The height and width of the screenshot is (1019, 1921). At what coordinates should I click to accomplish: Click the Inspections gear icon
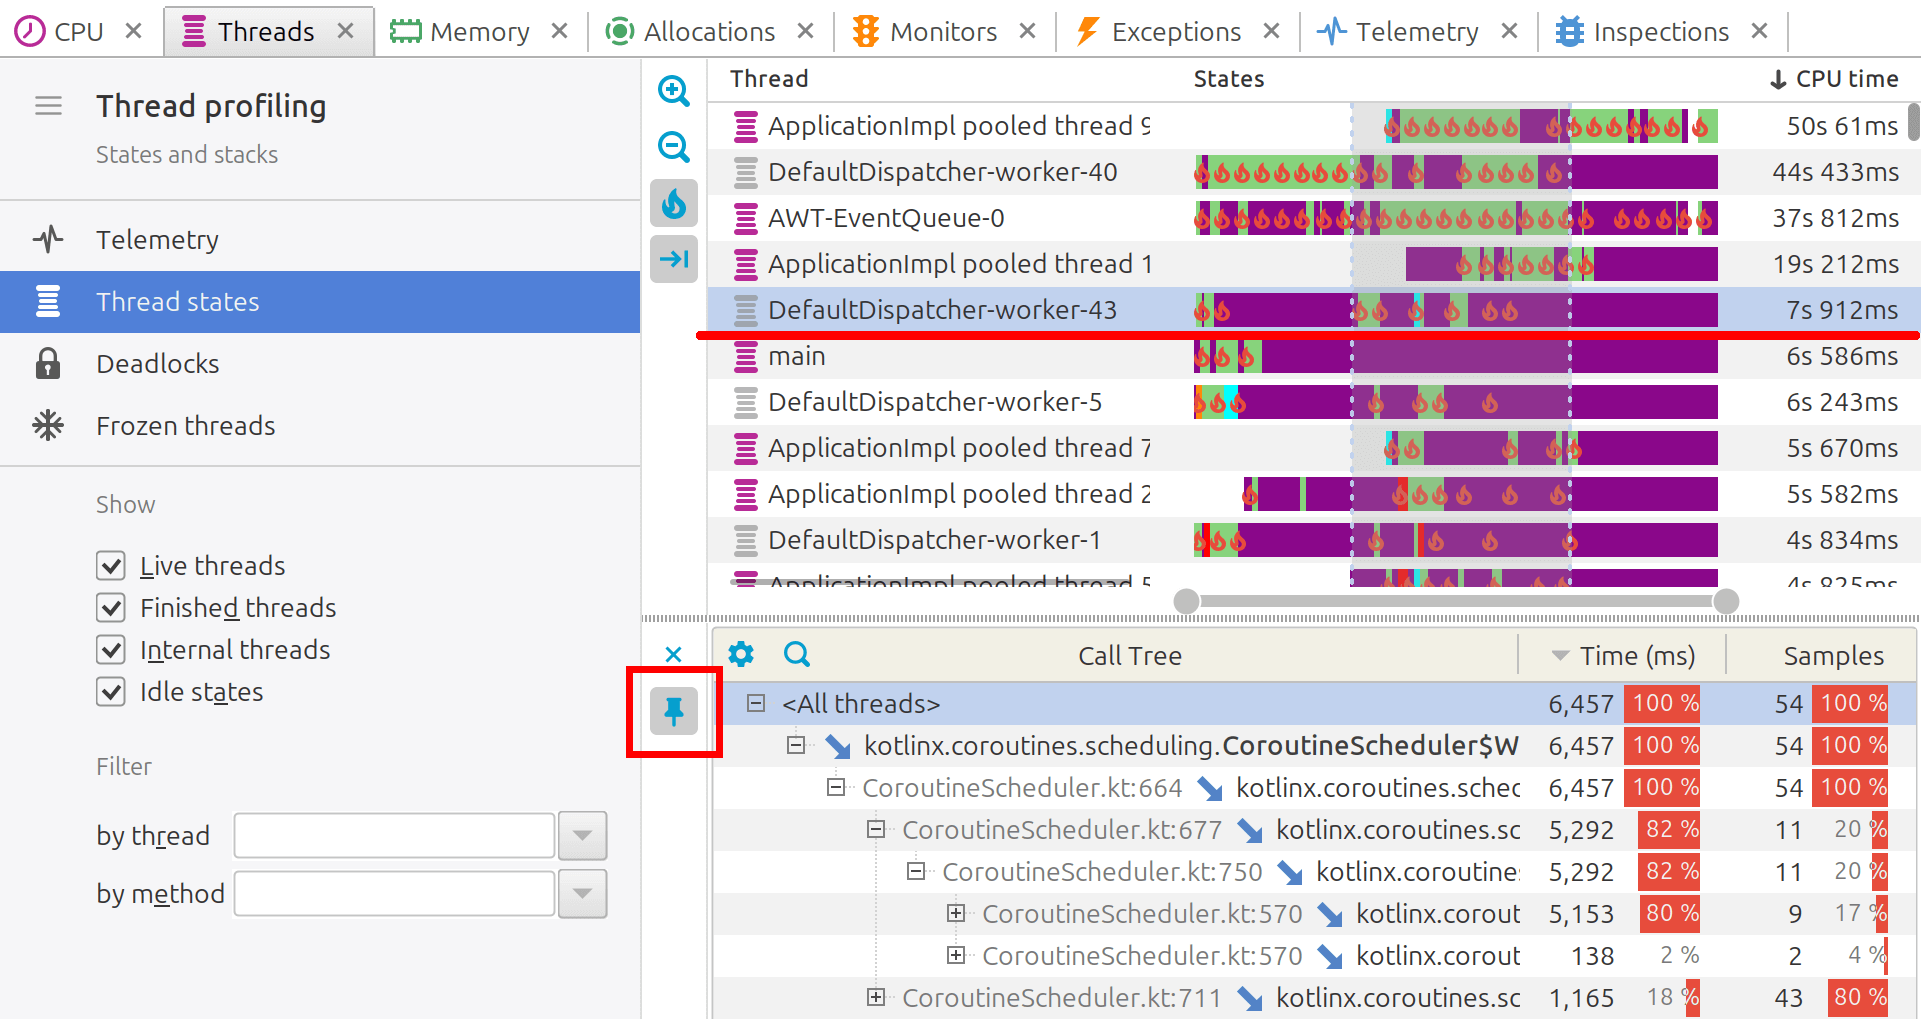(1569, 31)
